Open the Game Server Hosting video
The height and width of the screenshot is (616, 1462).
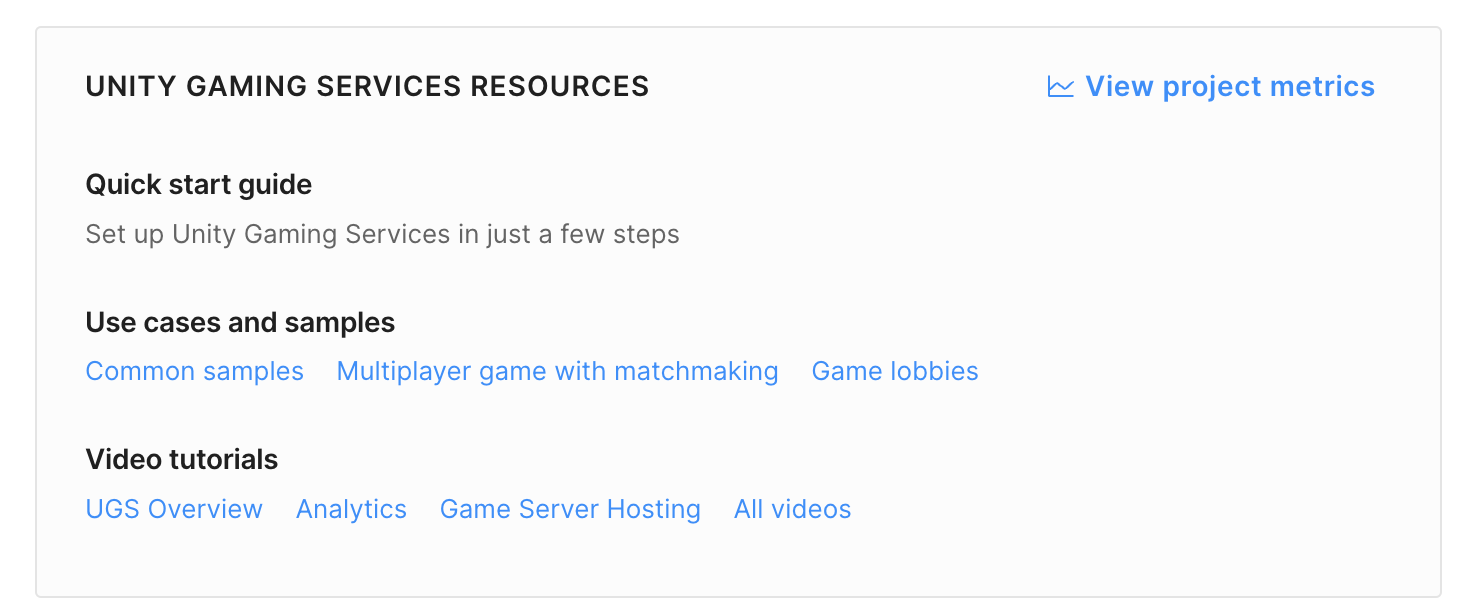click(x=570, y=509)
